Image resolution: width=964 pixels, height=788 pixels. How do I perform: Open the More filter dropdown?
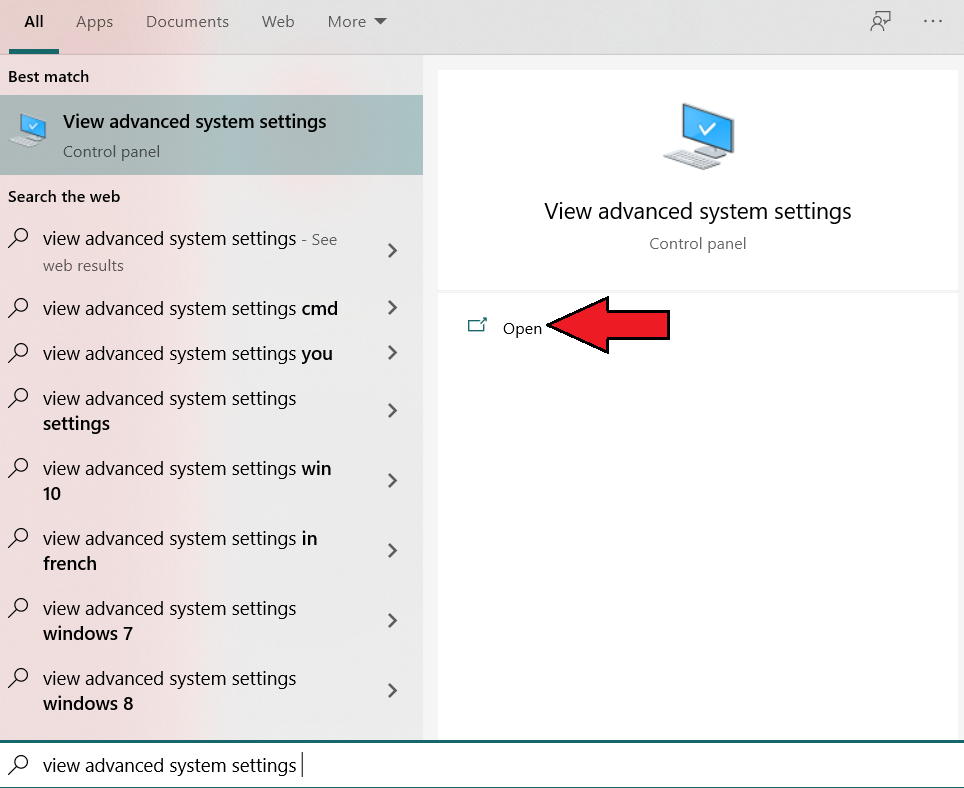point(357,22)
